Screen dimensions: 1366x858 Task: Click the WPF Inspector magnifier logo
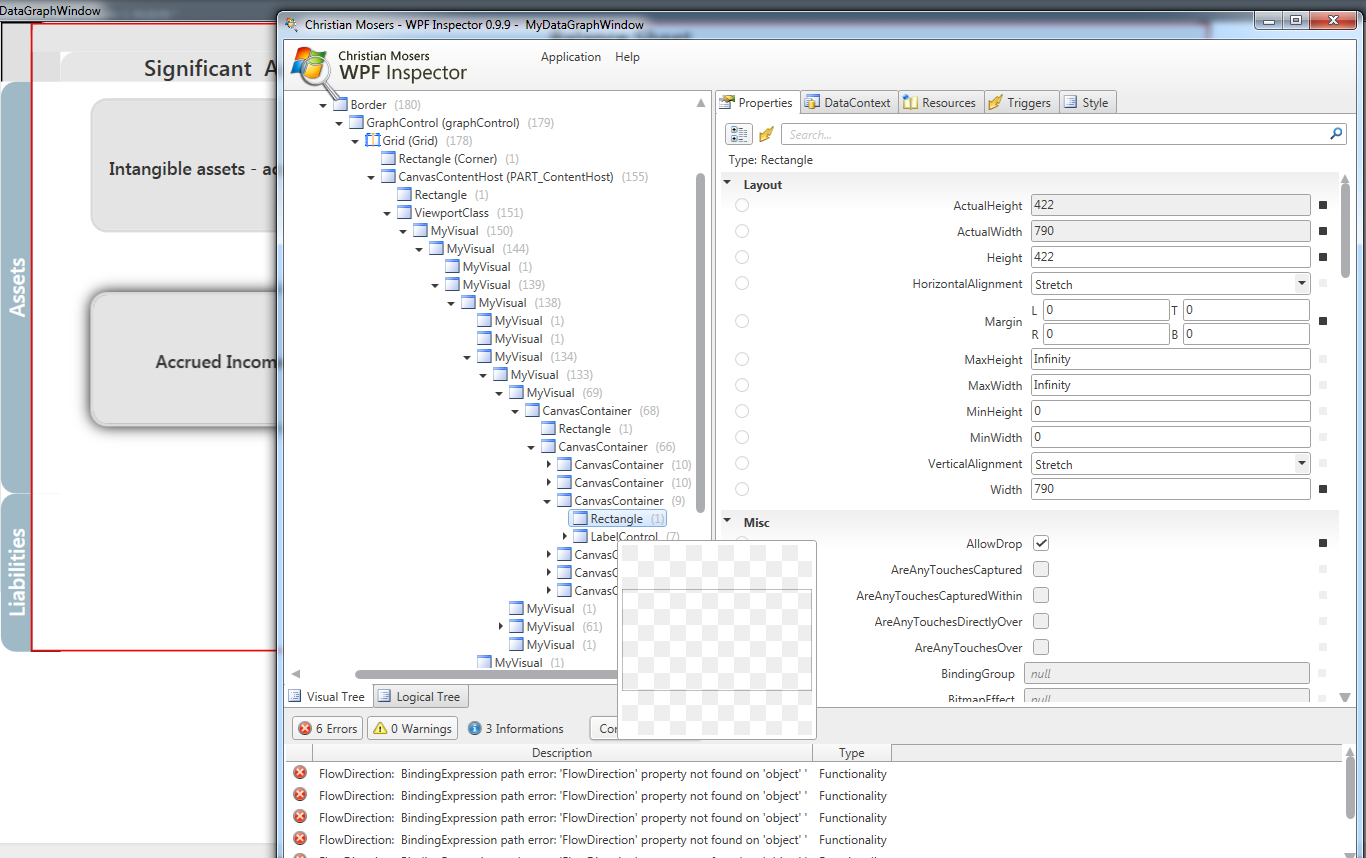tap(311, 70)
